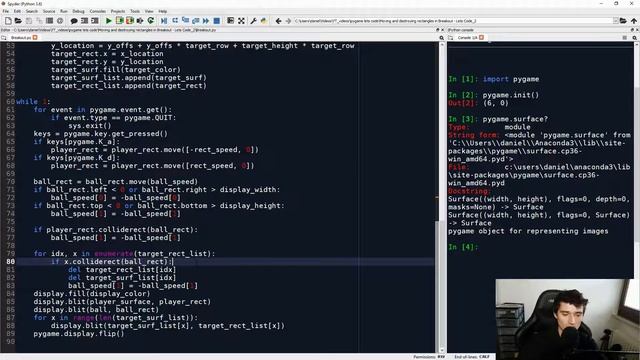Screen dimensions: 640x360
Task: Expand the working directory dropdown
Action: coord(616,21)
